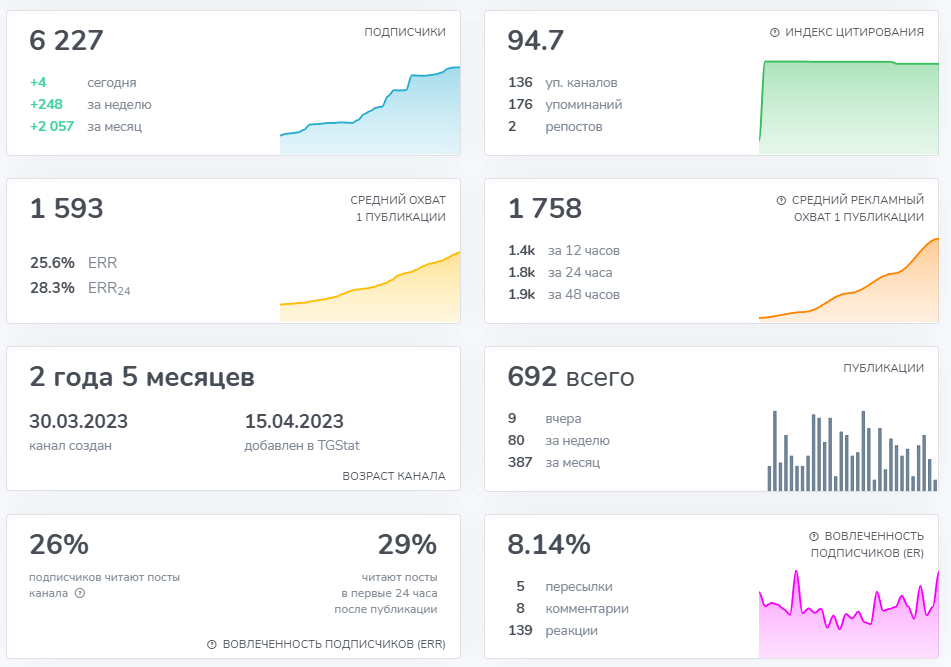Viewport: 951px width, 667px height.
Task: Select the 139 реакции row
Action: coord(553,631)
